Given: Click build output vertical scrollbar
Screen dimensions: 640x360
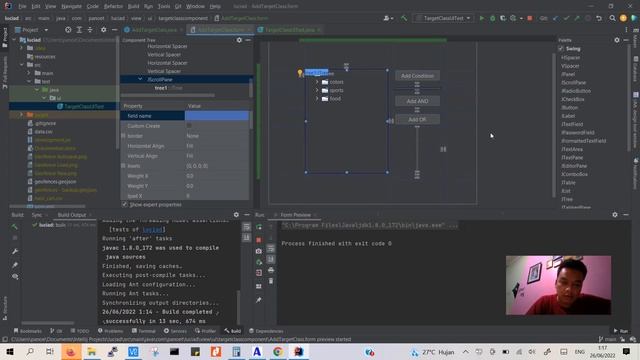Looking at the screenshot, I should coord(238,307).
